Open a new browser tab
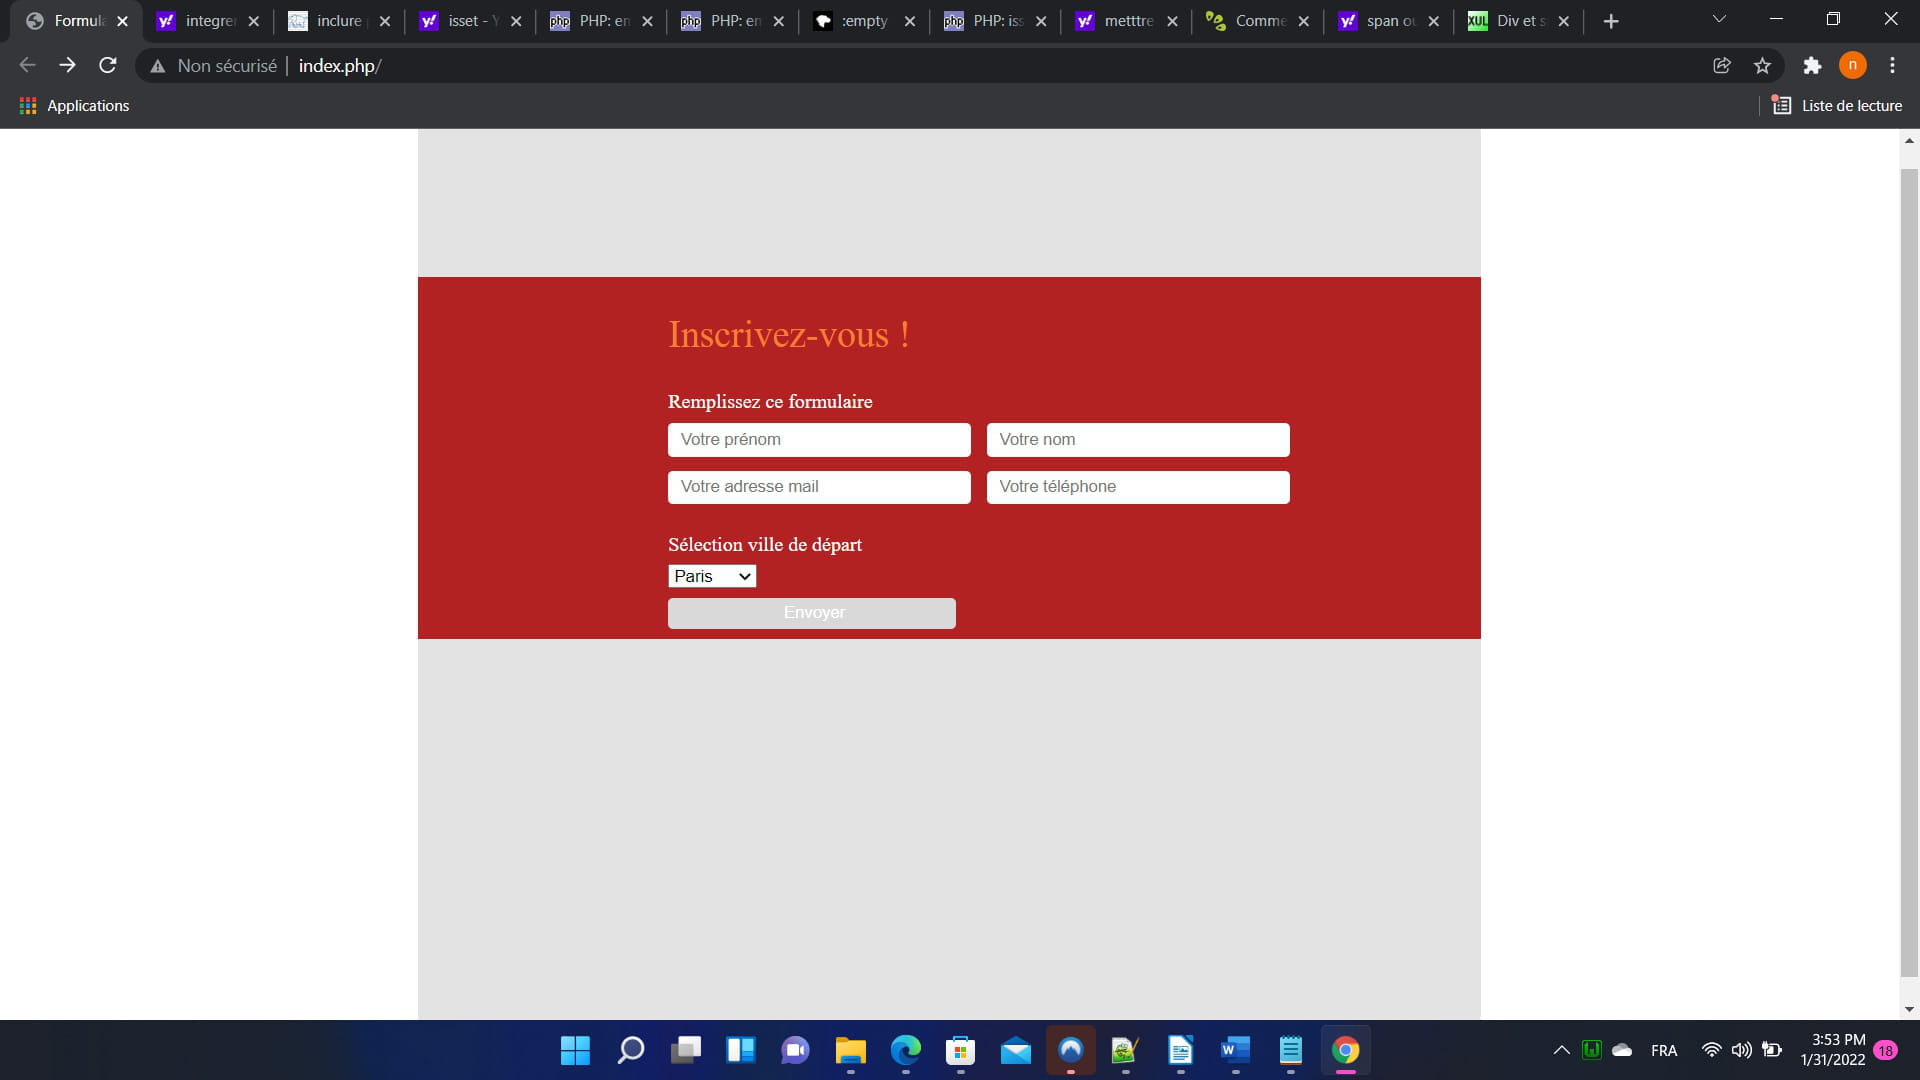 pyautogui.click(x=1610, y=21)
